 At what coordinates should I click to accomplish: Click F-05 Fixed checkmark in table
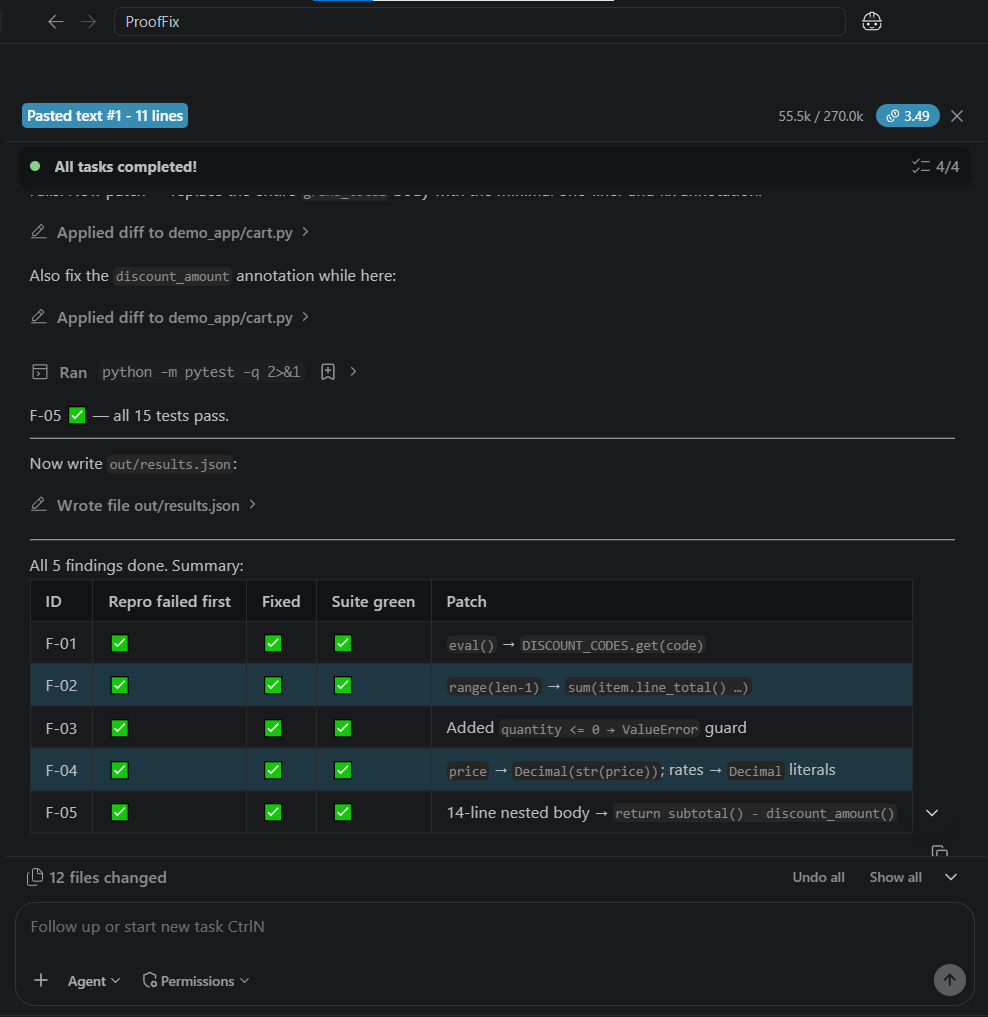click(273, 813)
